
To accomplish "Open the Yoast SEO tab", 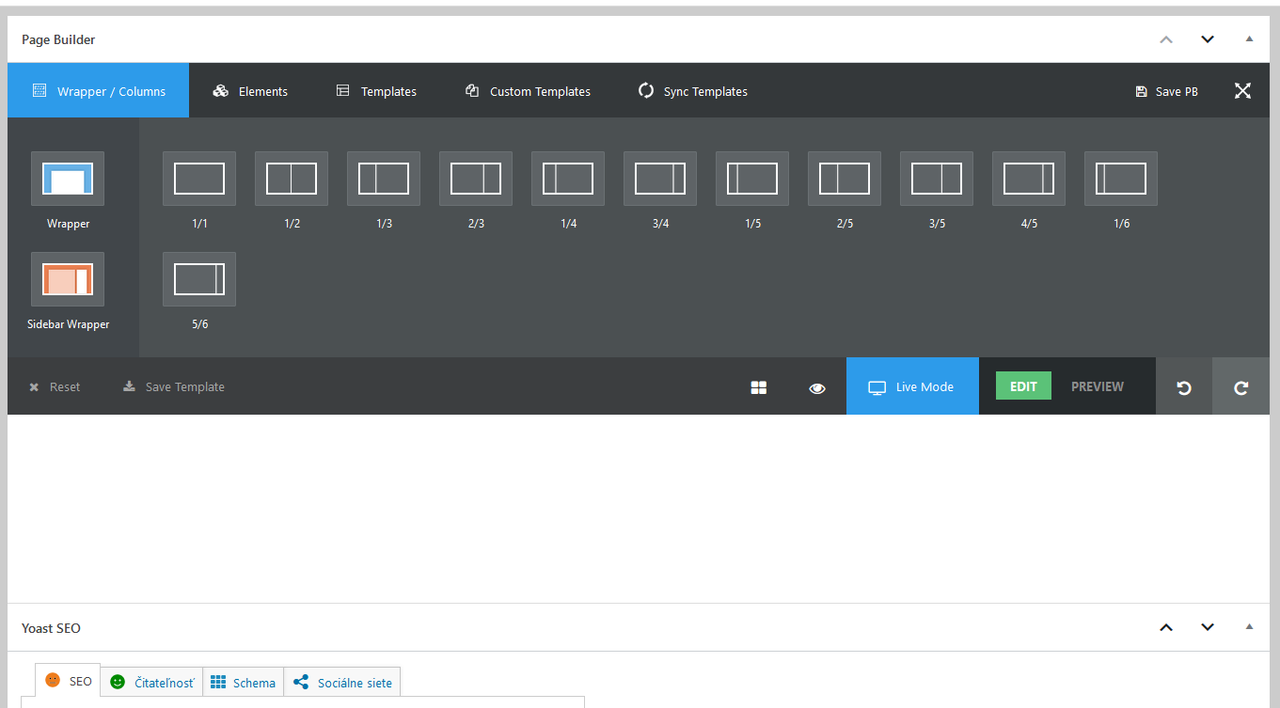I will (x=68, y=681).
